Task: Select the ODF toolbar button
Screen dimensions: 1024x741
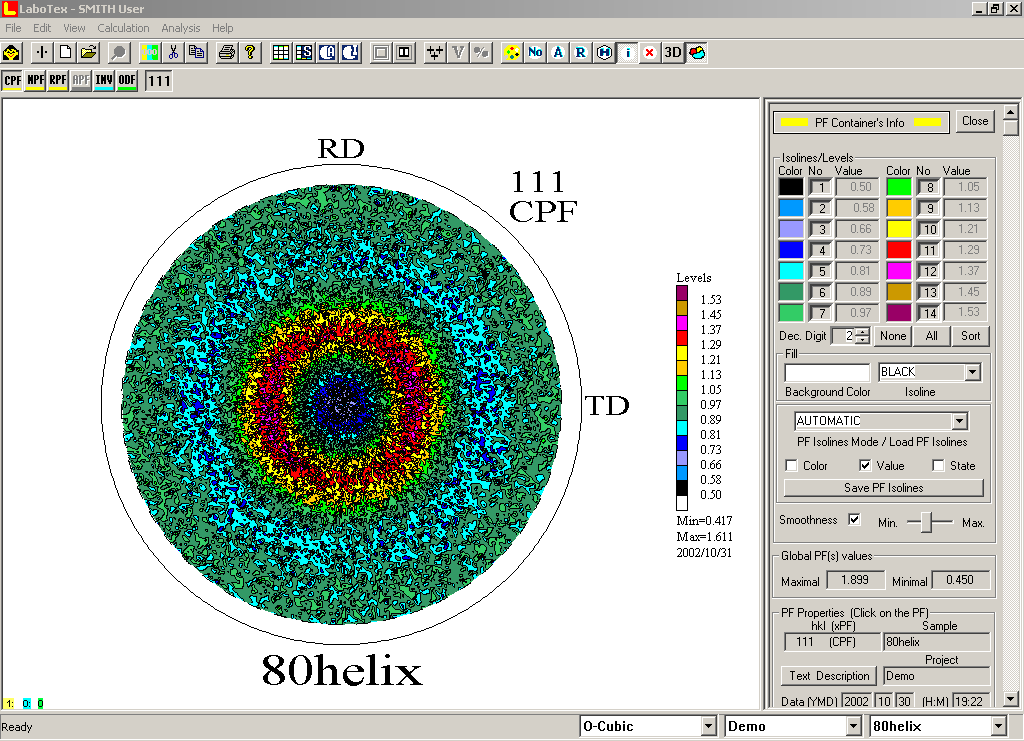Action: [x=127, y=80]
